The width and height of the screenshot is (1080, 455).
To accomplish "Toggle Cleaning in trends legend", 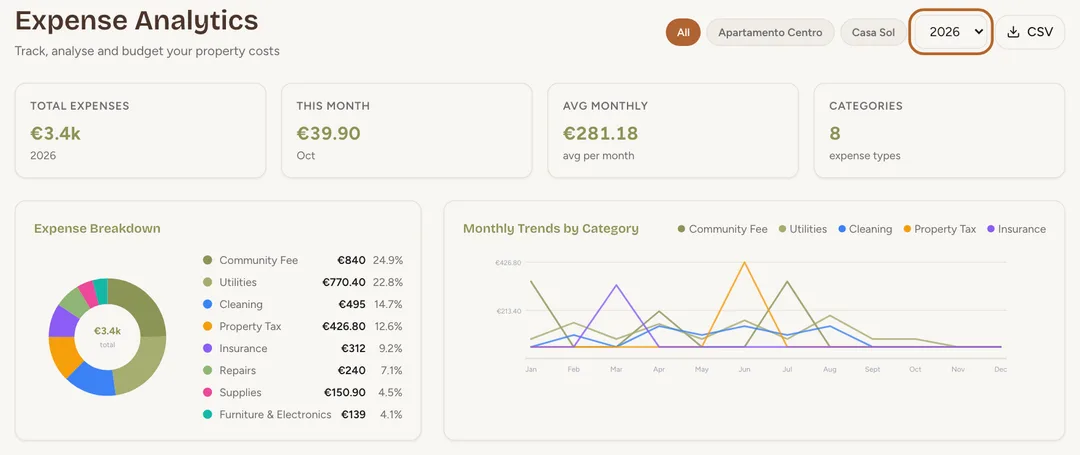I will pyautogui.click(x=865, y=229).
